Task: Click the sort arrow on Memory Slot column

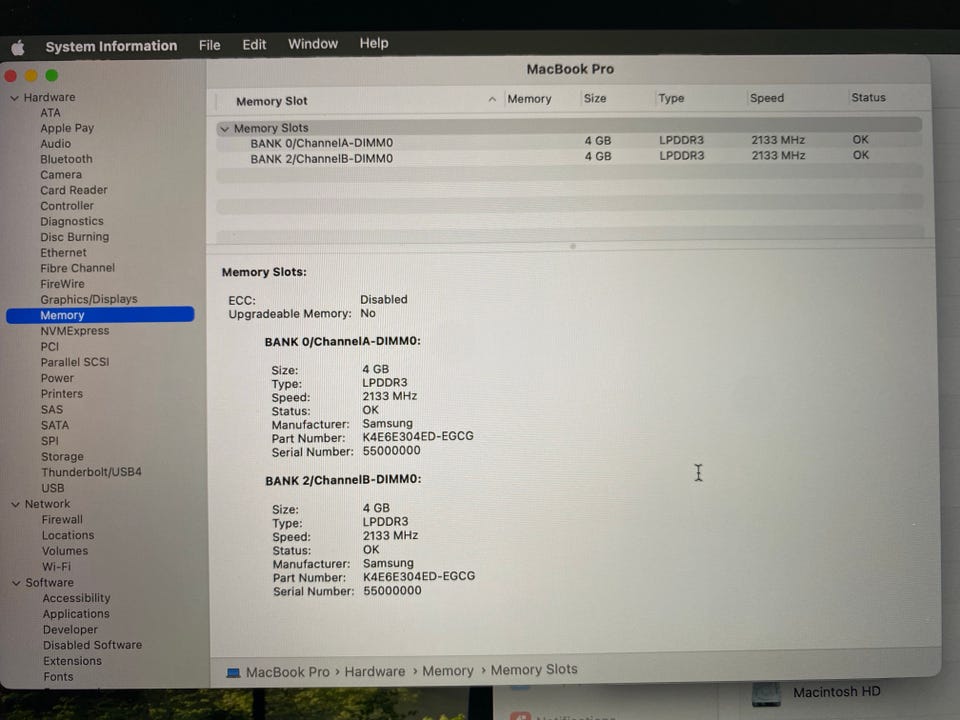Action: click(x=492, y=99)
